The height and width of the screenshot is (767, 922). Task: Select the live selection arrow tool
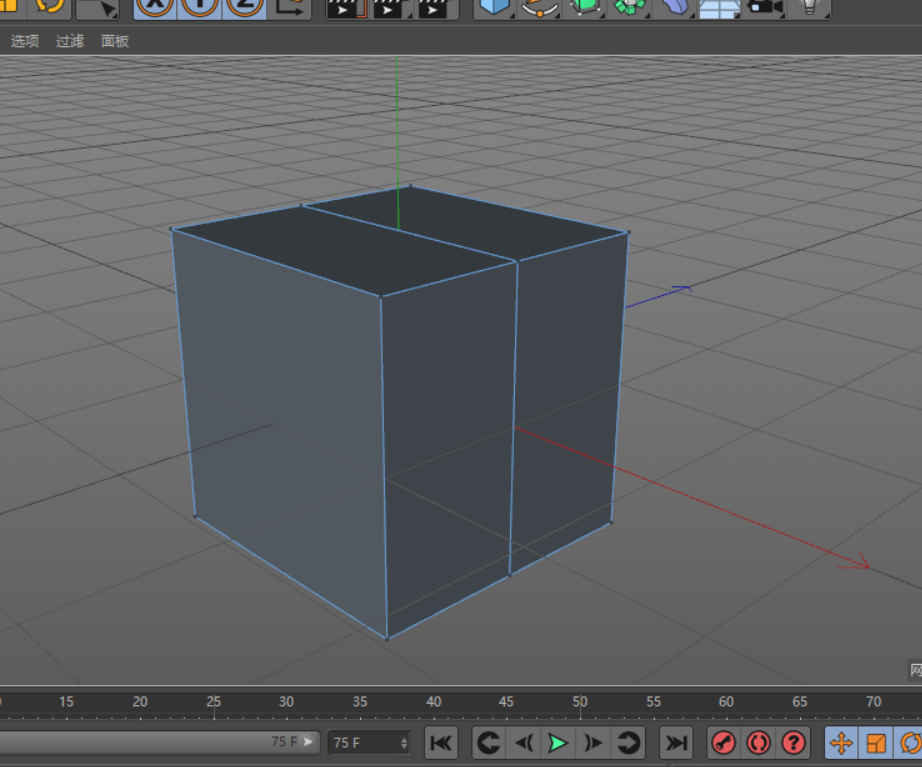98,7
